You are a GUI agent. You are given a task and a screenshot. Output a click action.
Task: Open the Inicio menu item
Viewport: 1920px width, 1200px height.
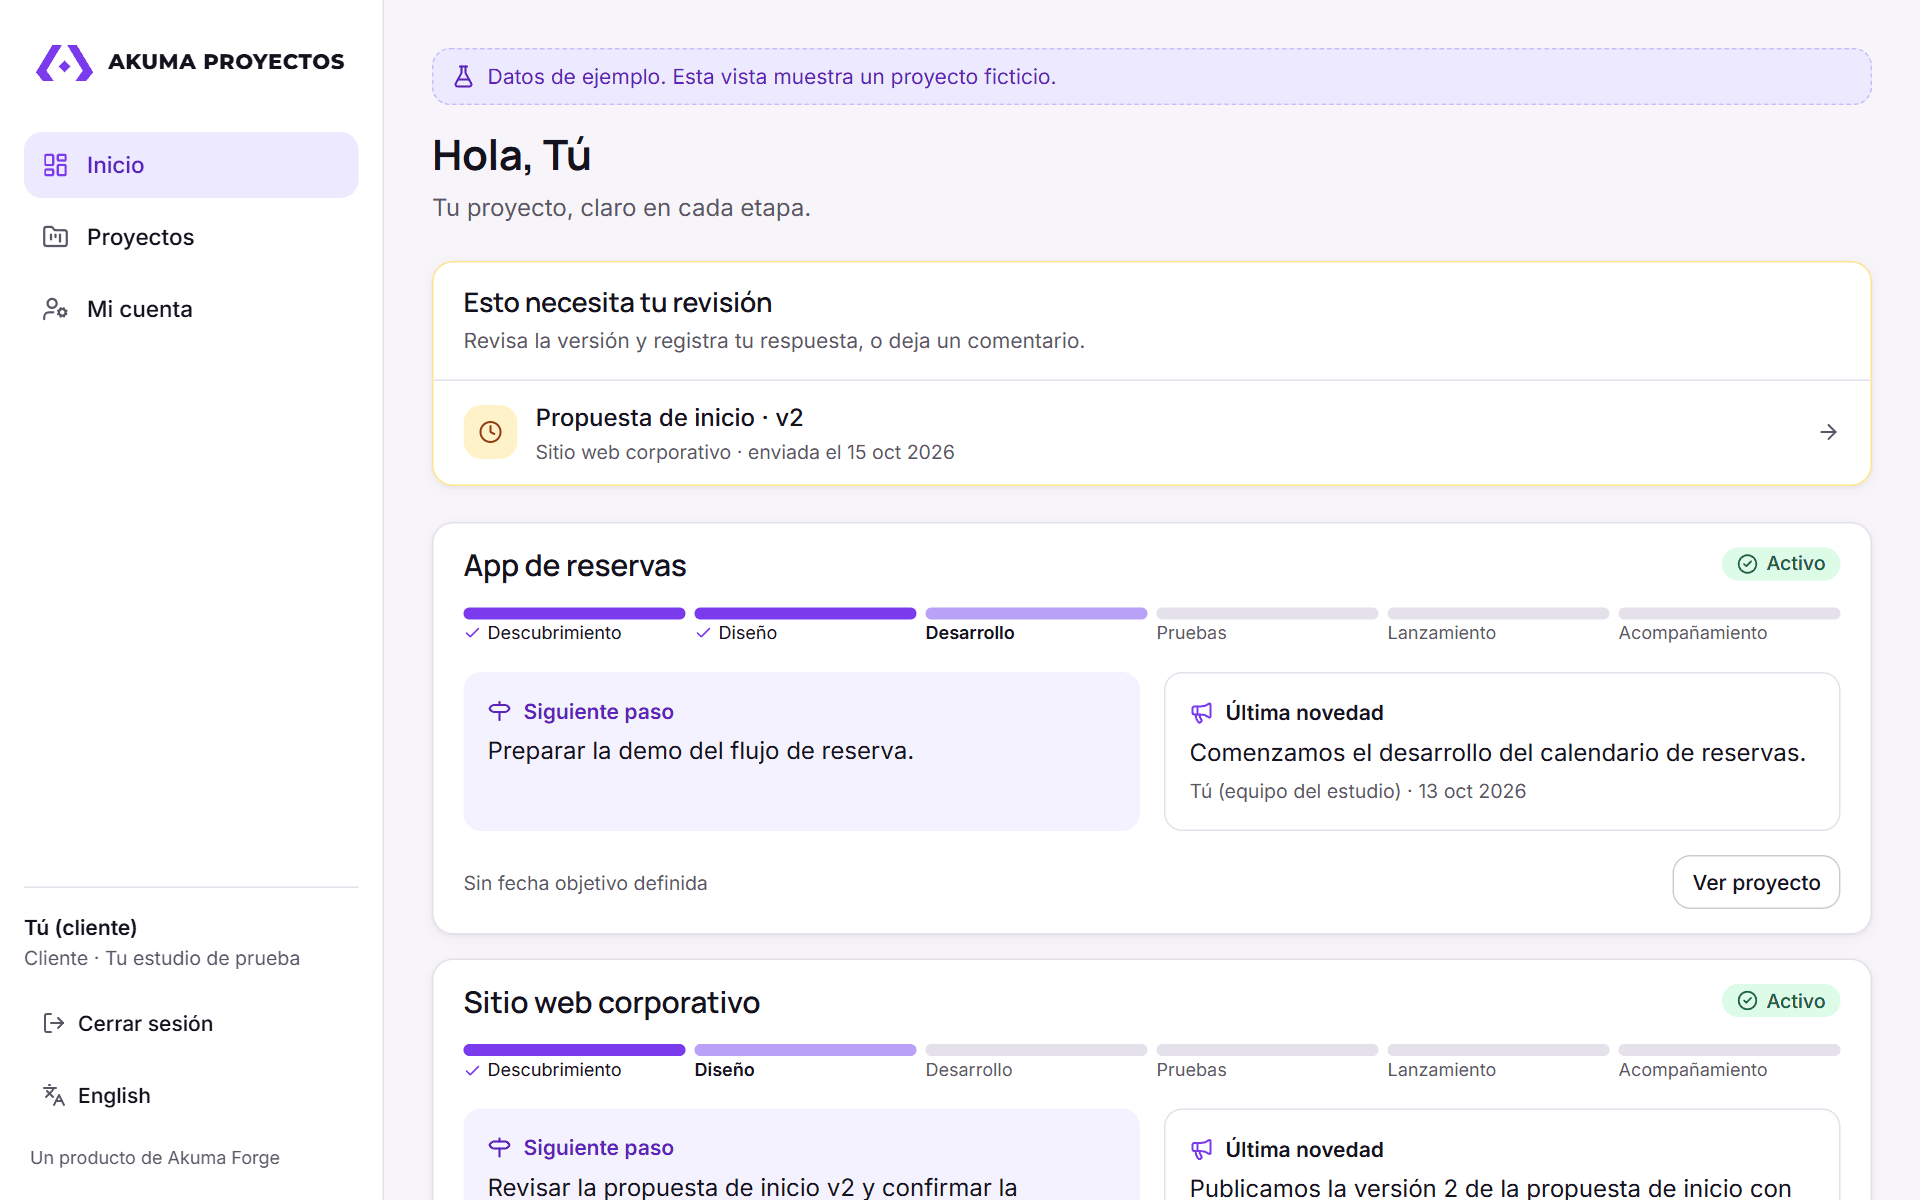pos(191,165)
